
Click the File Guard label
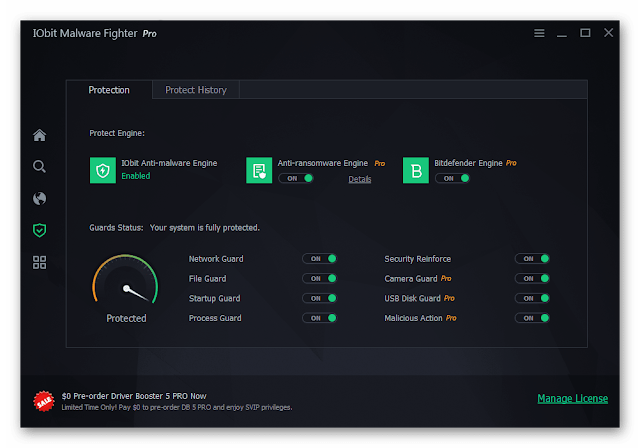point(207,279)
